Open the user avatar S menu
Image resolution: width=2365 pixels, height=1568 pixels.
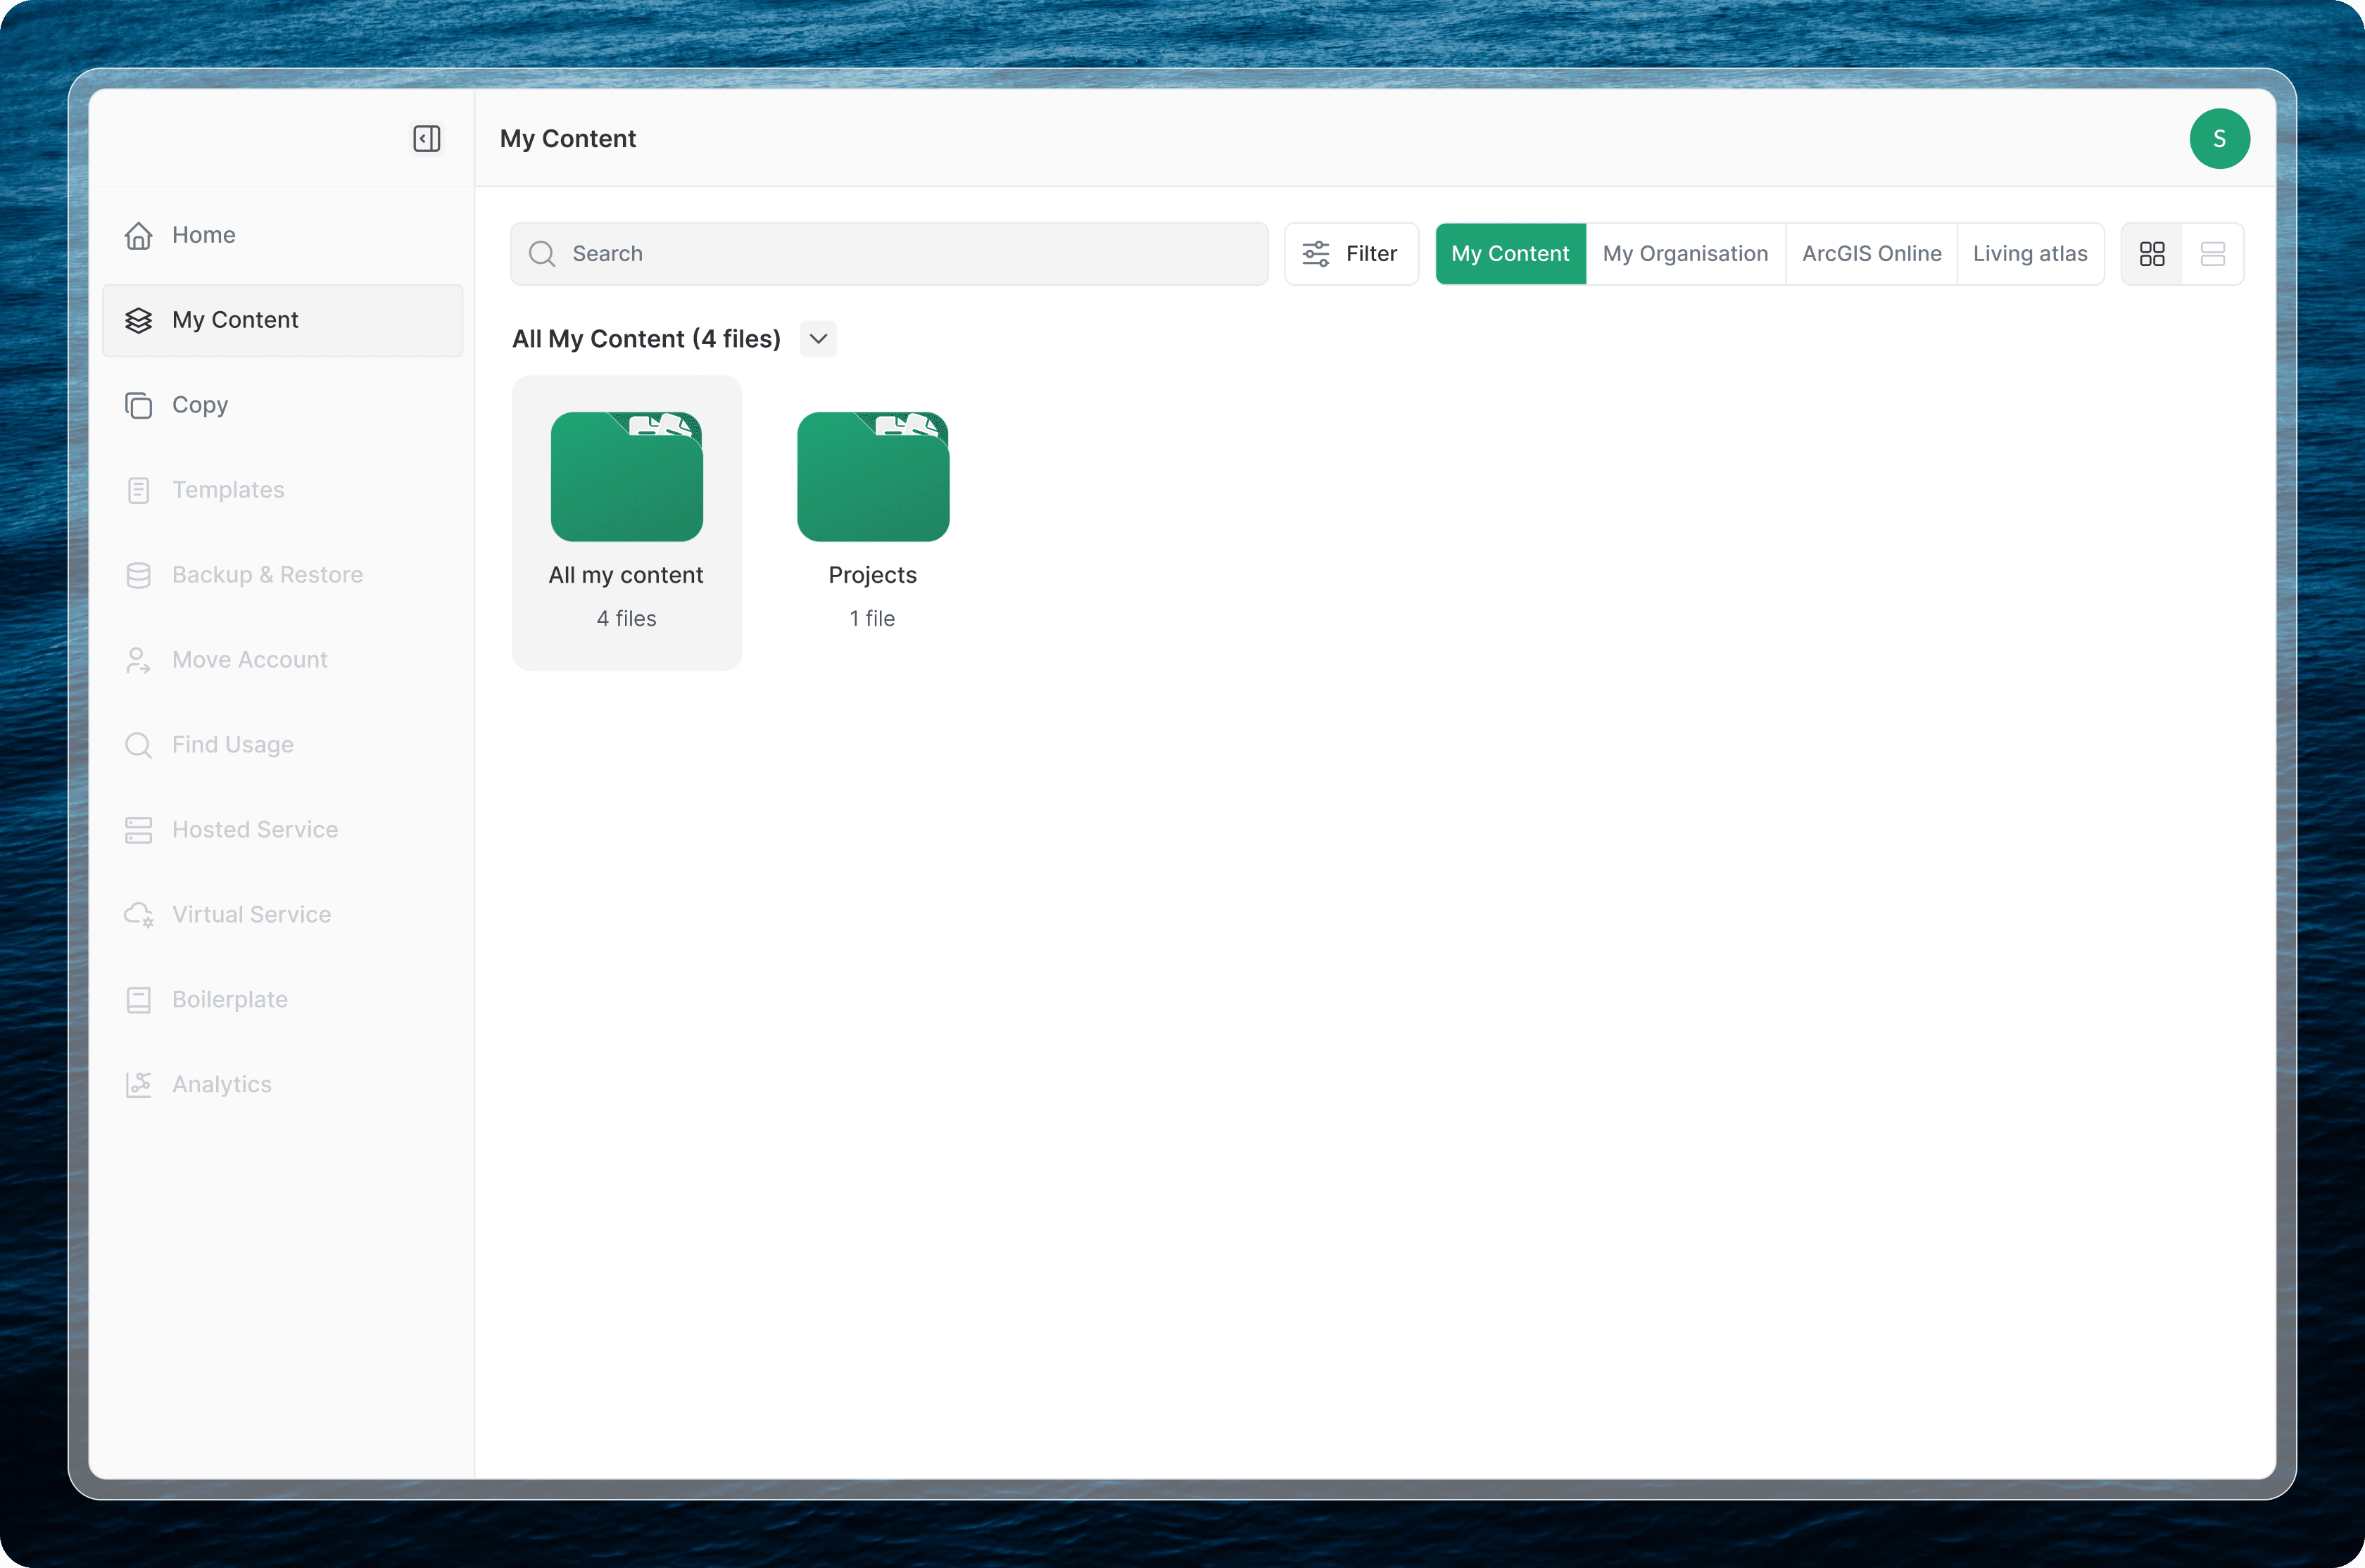[2219, 139]
